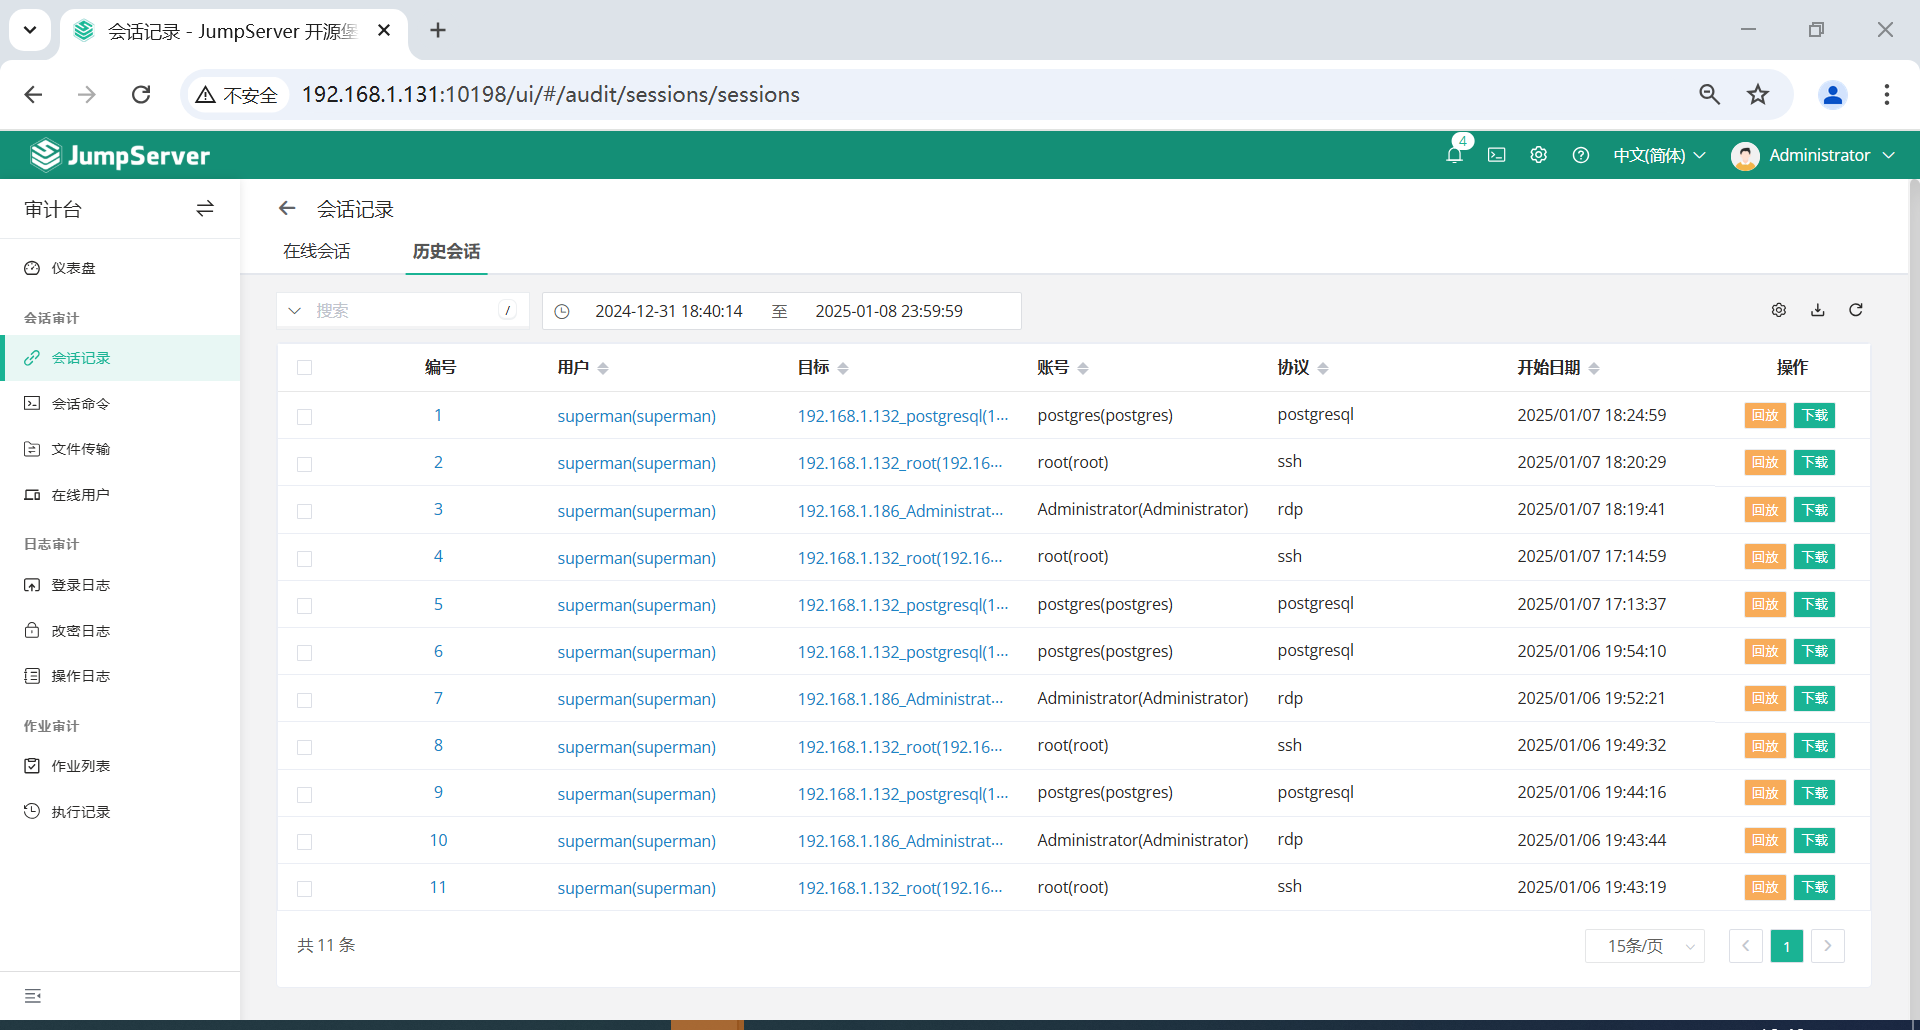Image resolution: width=1920 pixels, height=1030 pixels.
Task: Toggle the sidebar view switch icon
Action: click(205, 208)
